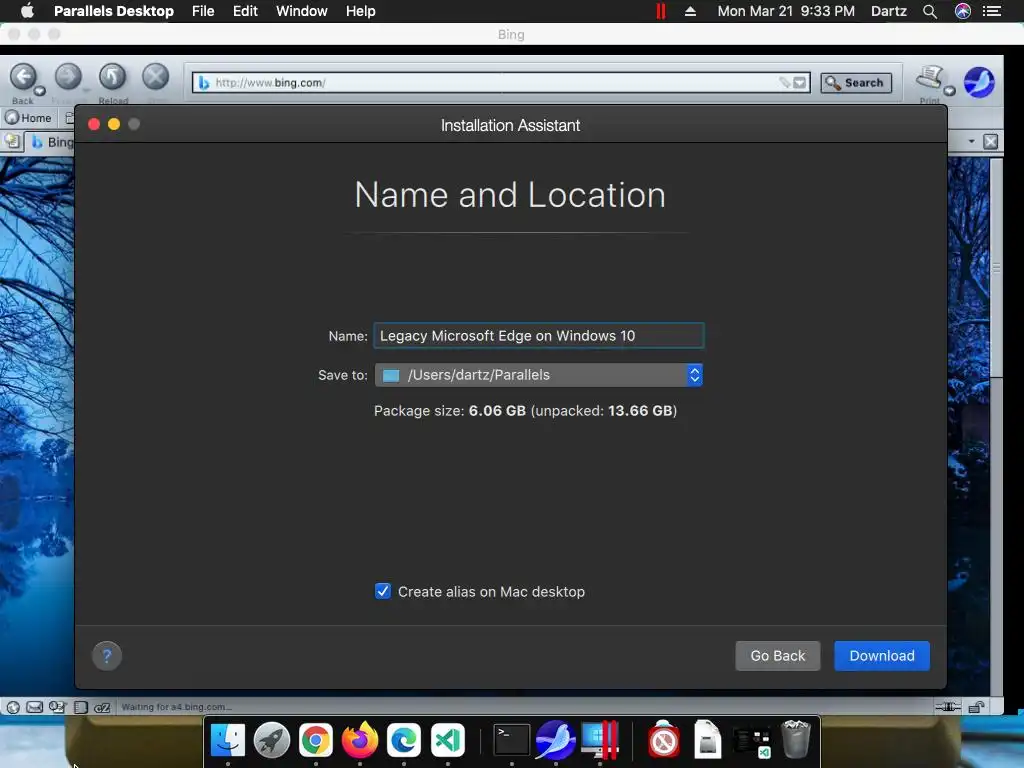Image resolution: width=1024 pixels, height=768 pixels.
Task: Open ChatZilla icon in SeaMonkey status bar
Action: click(x=102, y=707)
